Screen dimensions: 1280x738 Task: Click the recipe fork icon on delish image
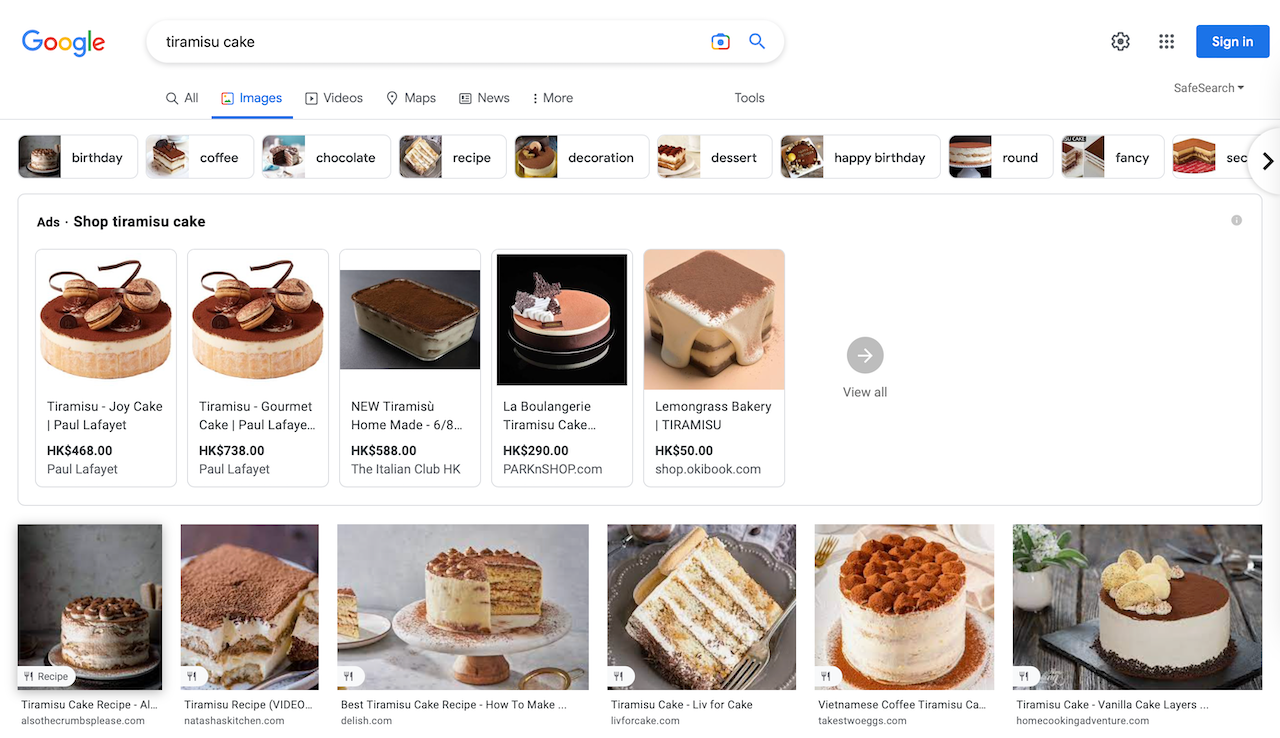coord(350,677)
